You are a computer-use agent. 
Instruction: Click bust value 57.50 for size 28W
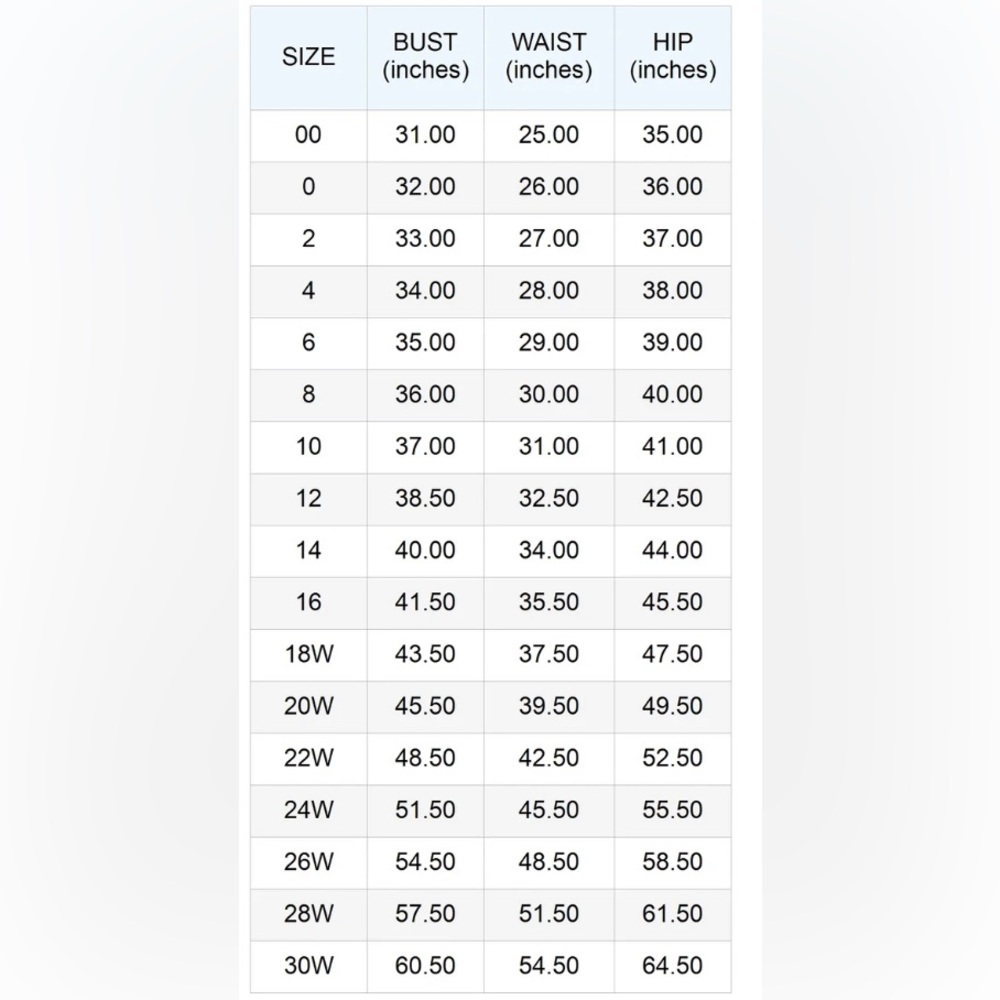425,914
